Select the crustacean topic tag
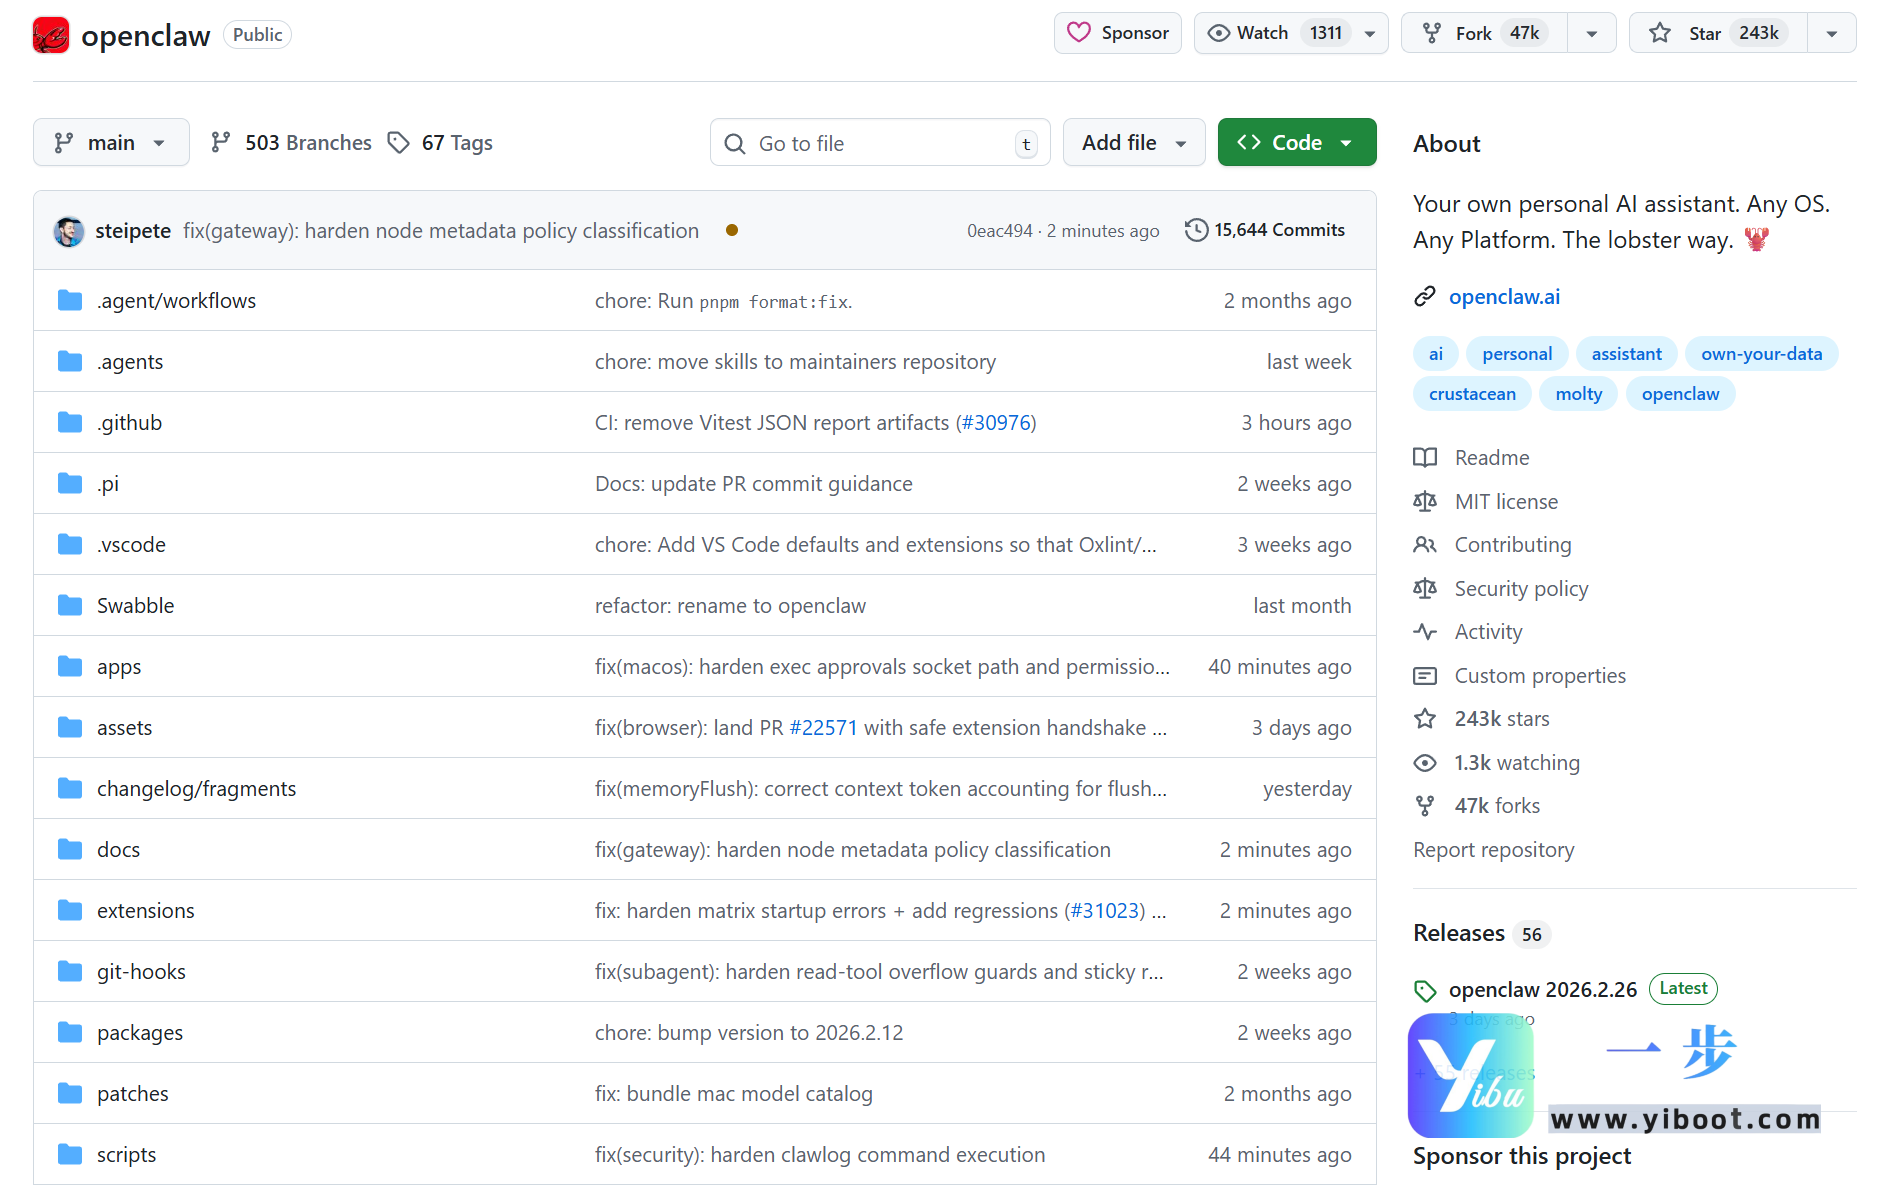1899x1185 pixels. 1471,394
